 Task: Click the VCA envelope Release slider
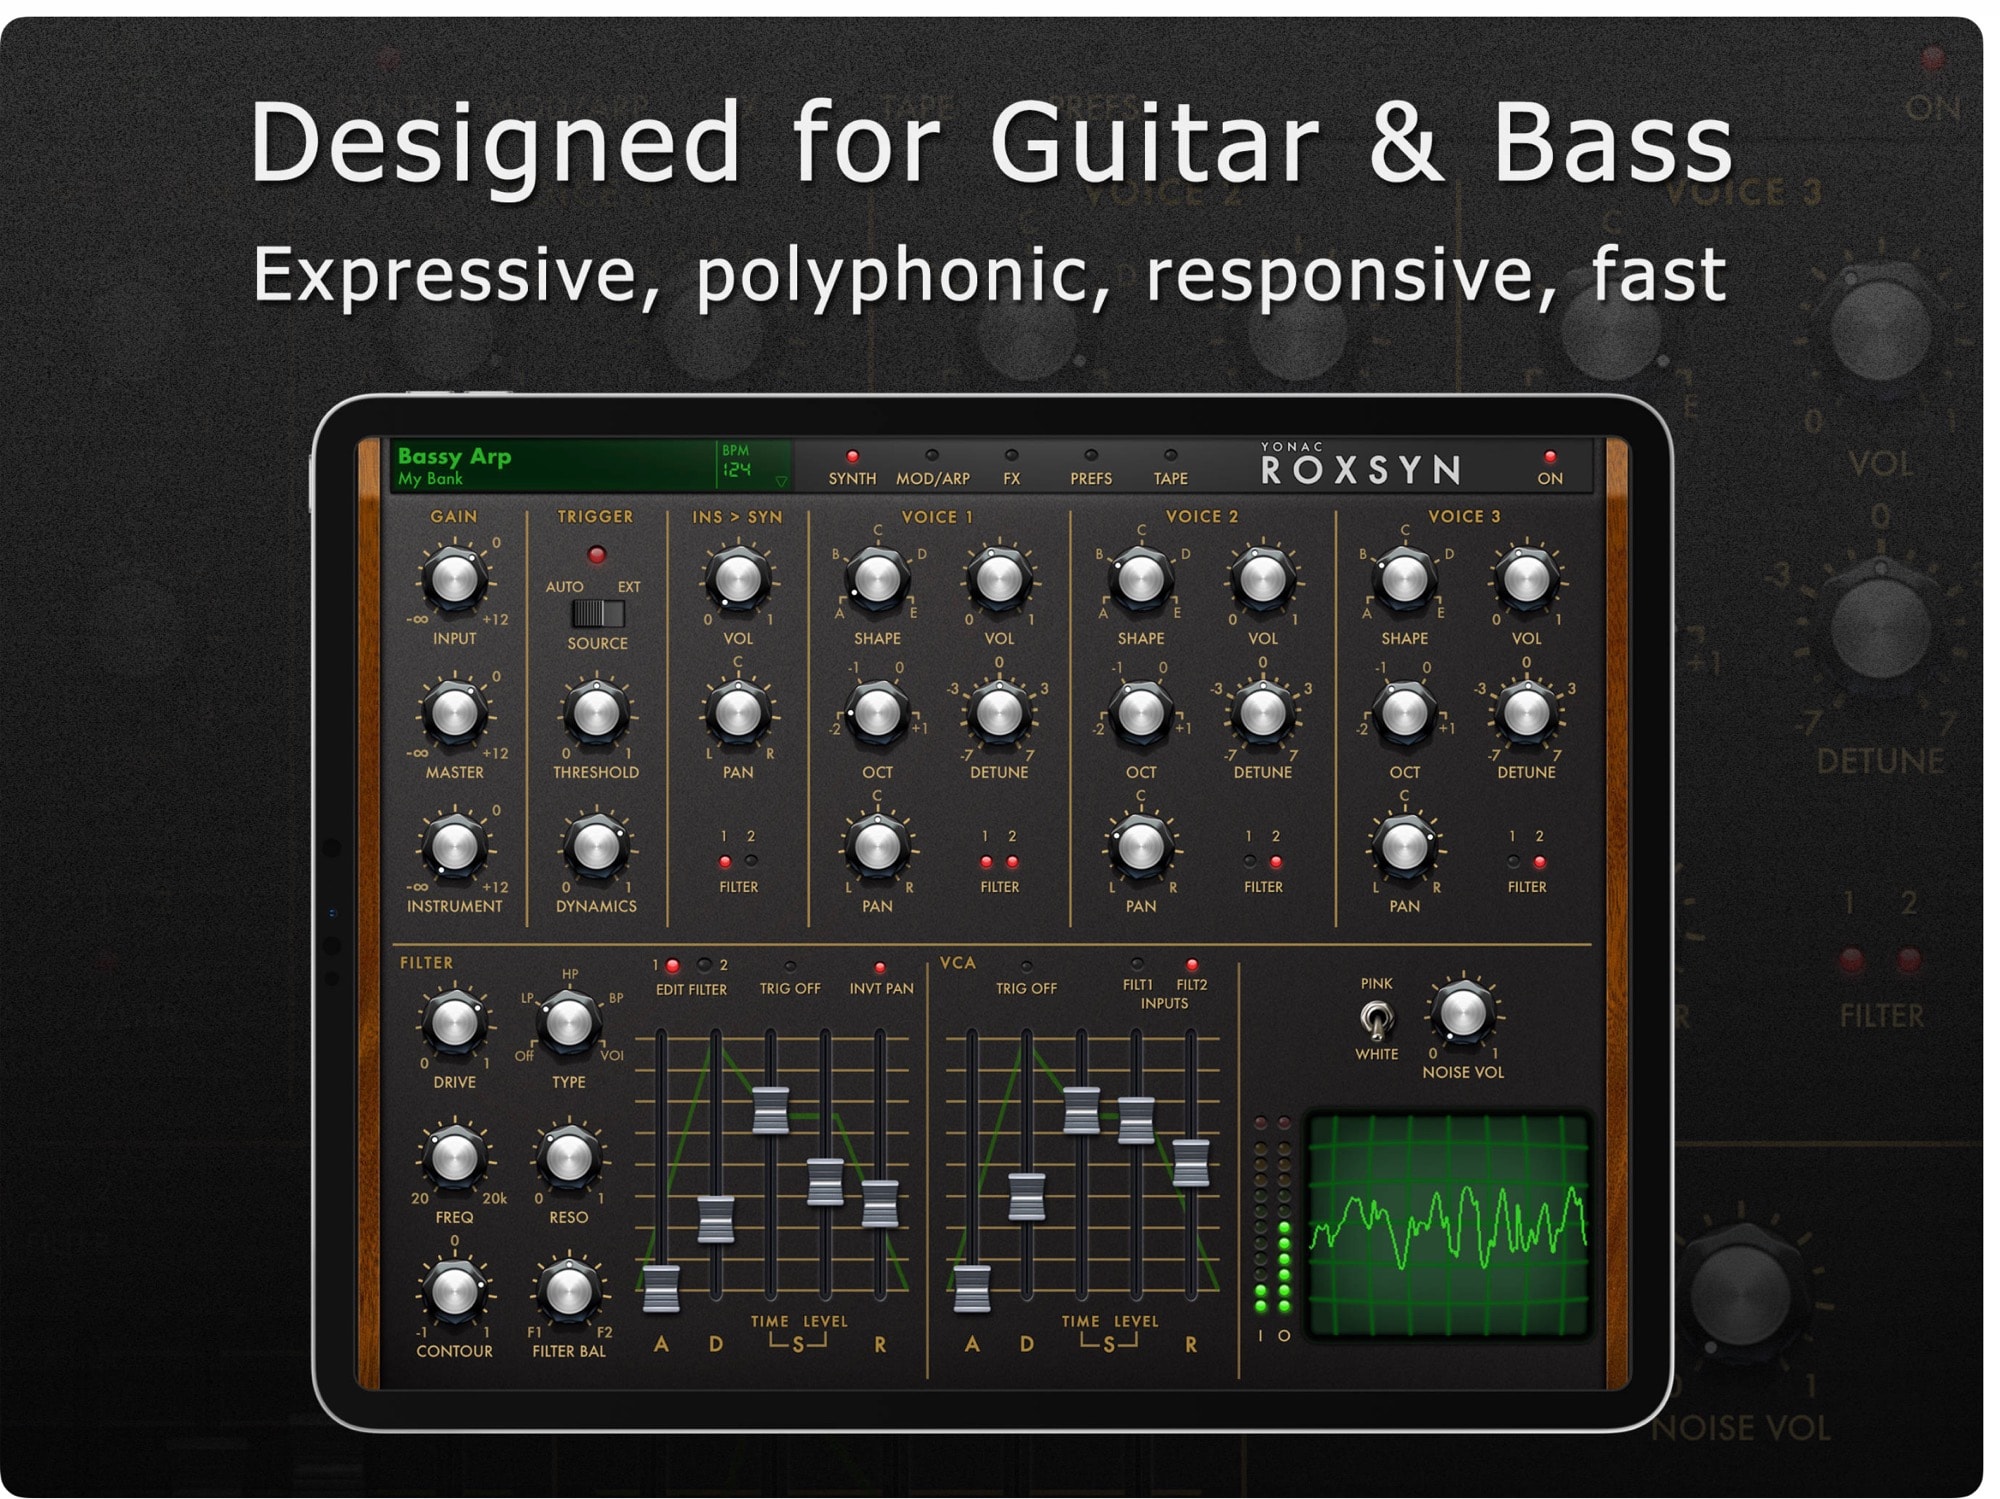click(1191, 1163)
